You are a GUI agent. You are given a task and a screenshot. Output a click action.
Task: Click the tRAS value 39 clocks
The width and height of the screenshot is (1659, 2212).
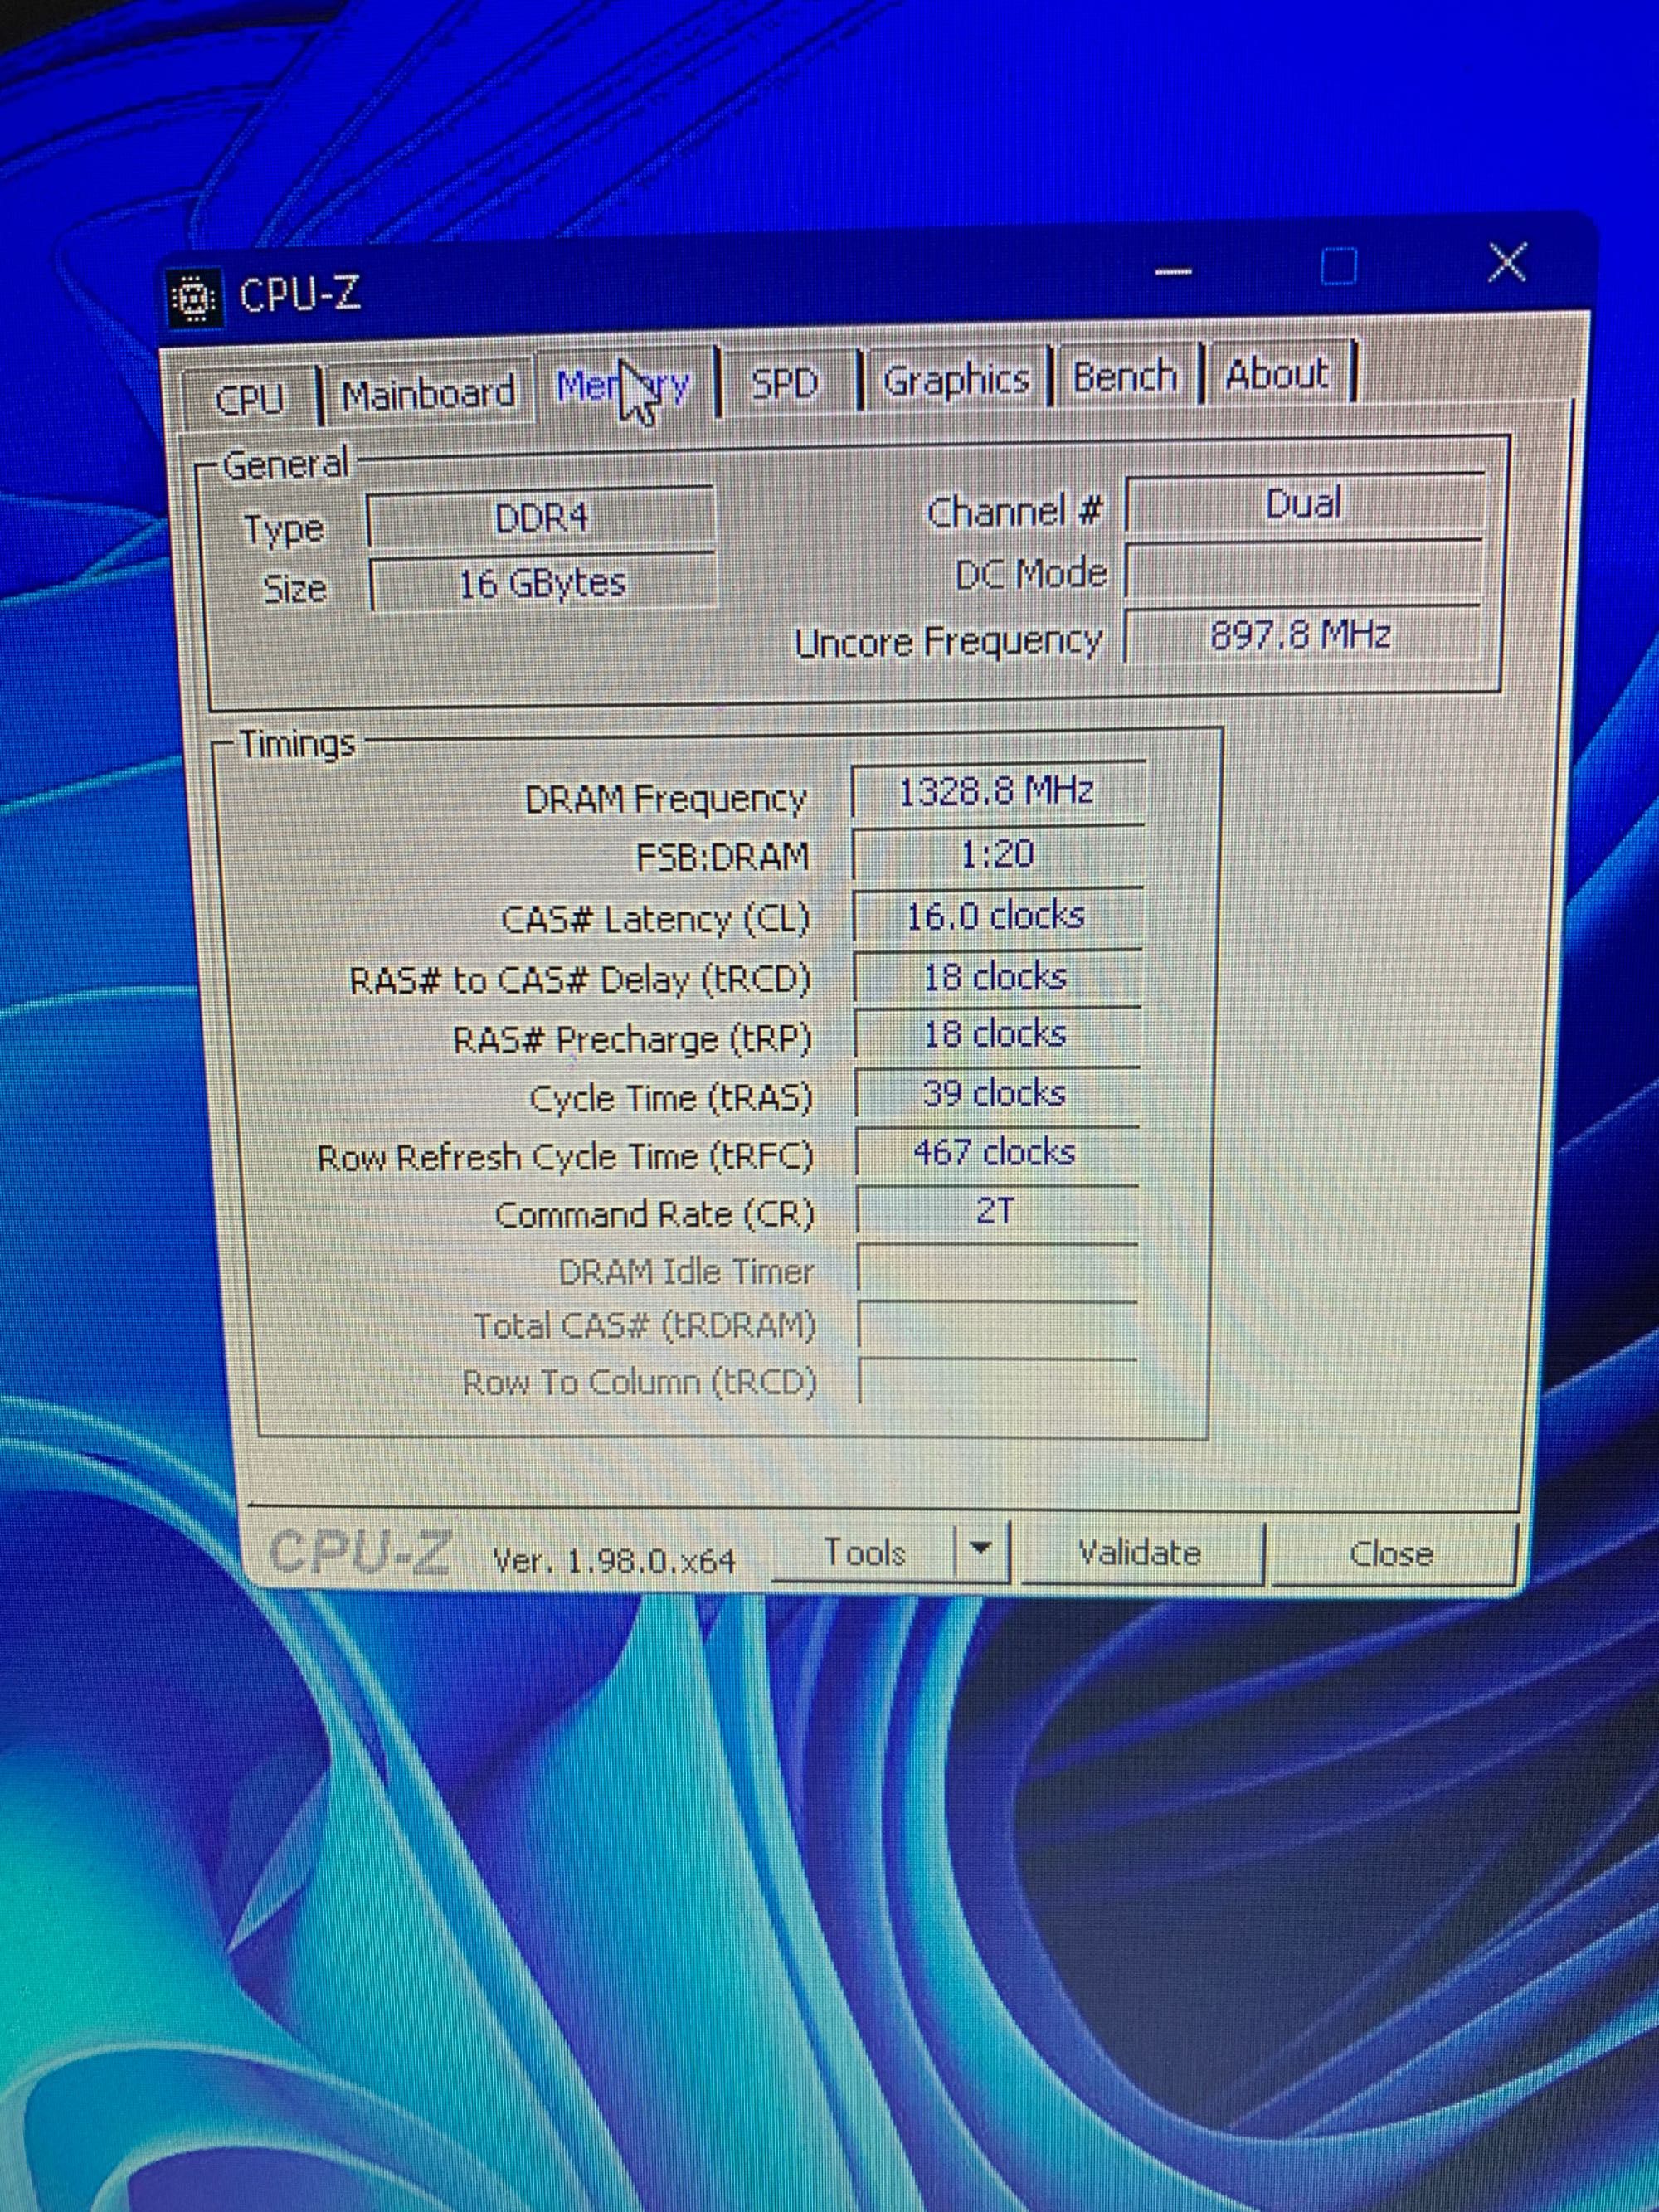pyautogui.click(x=996, y=1094)
